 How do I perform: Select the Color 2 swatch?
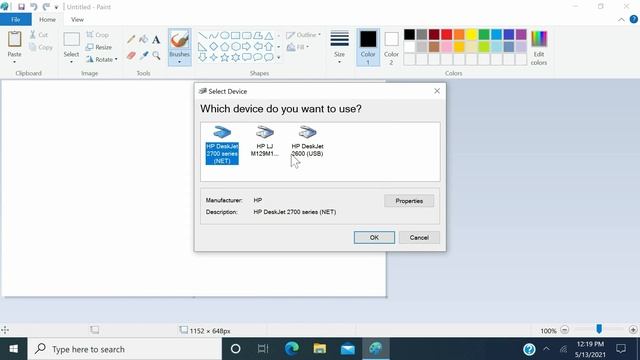[x=391, y=47]
